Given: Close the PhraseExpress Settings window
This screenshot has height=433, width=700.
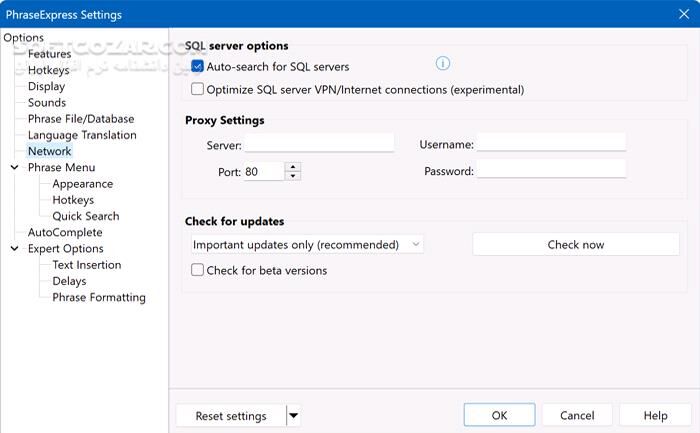Looking at the screenshot, I should pos(682,15).
